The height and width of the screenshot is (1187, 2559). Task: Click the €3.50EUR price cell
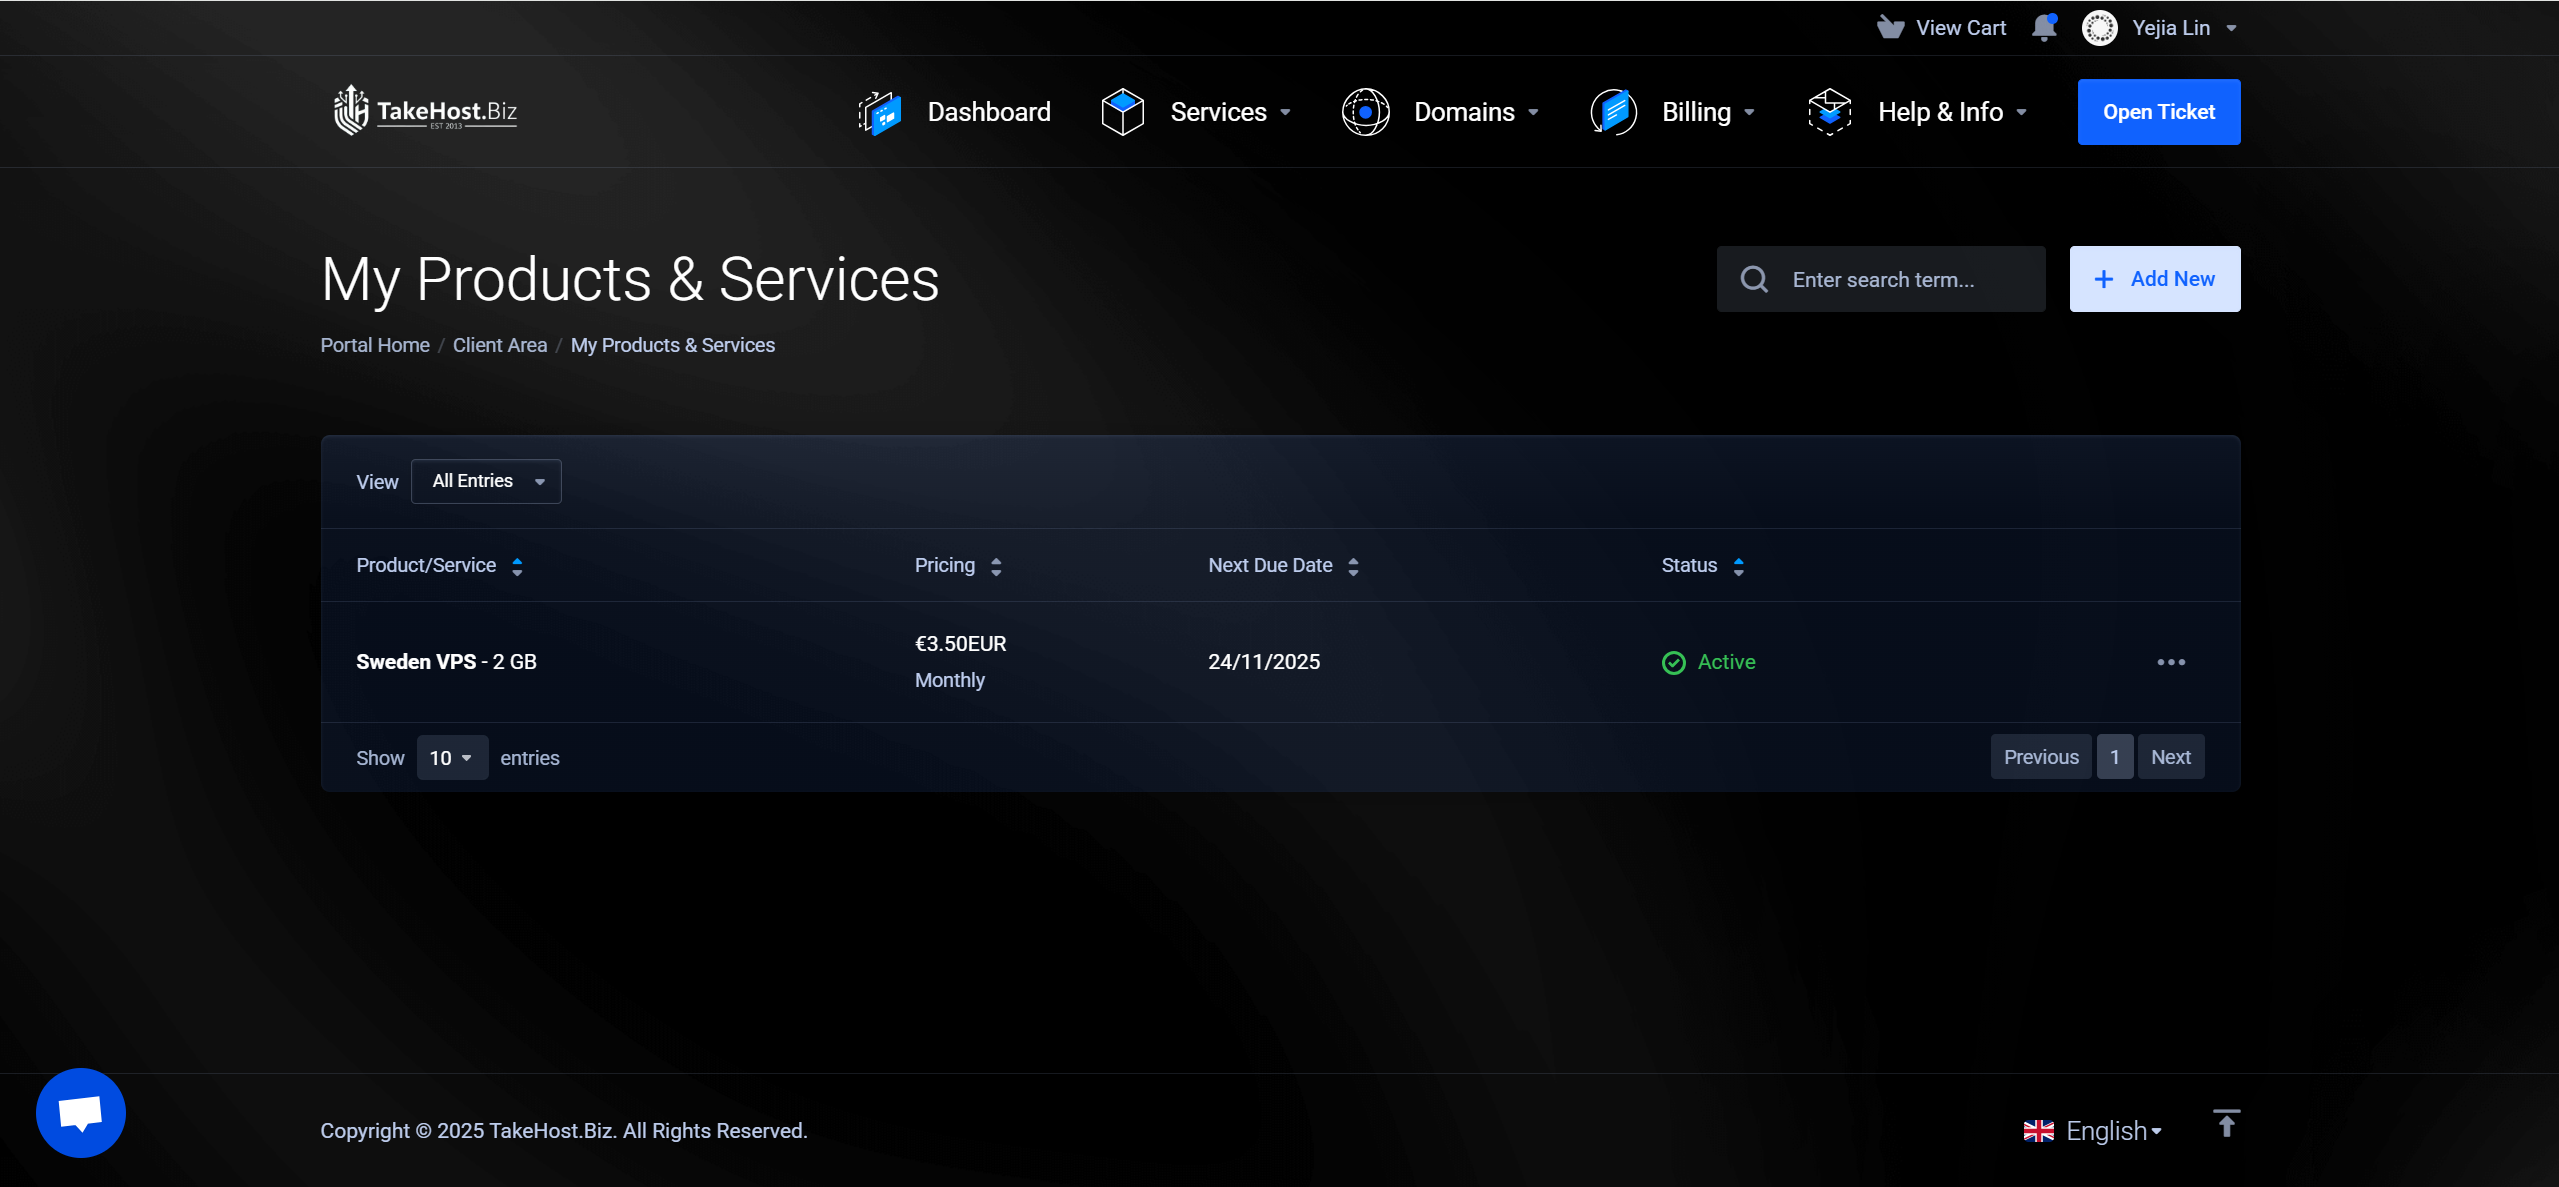[x=960, y=644]
